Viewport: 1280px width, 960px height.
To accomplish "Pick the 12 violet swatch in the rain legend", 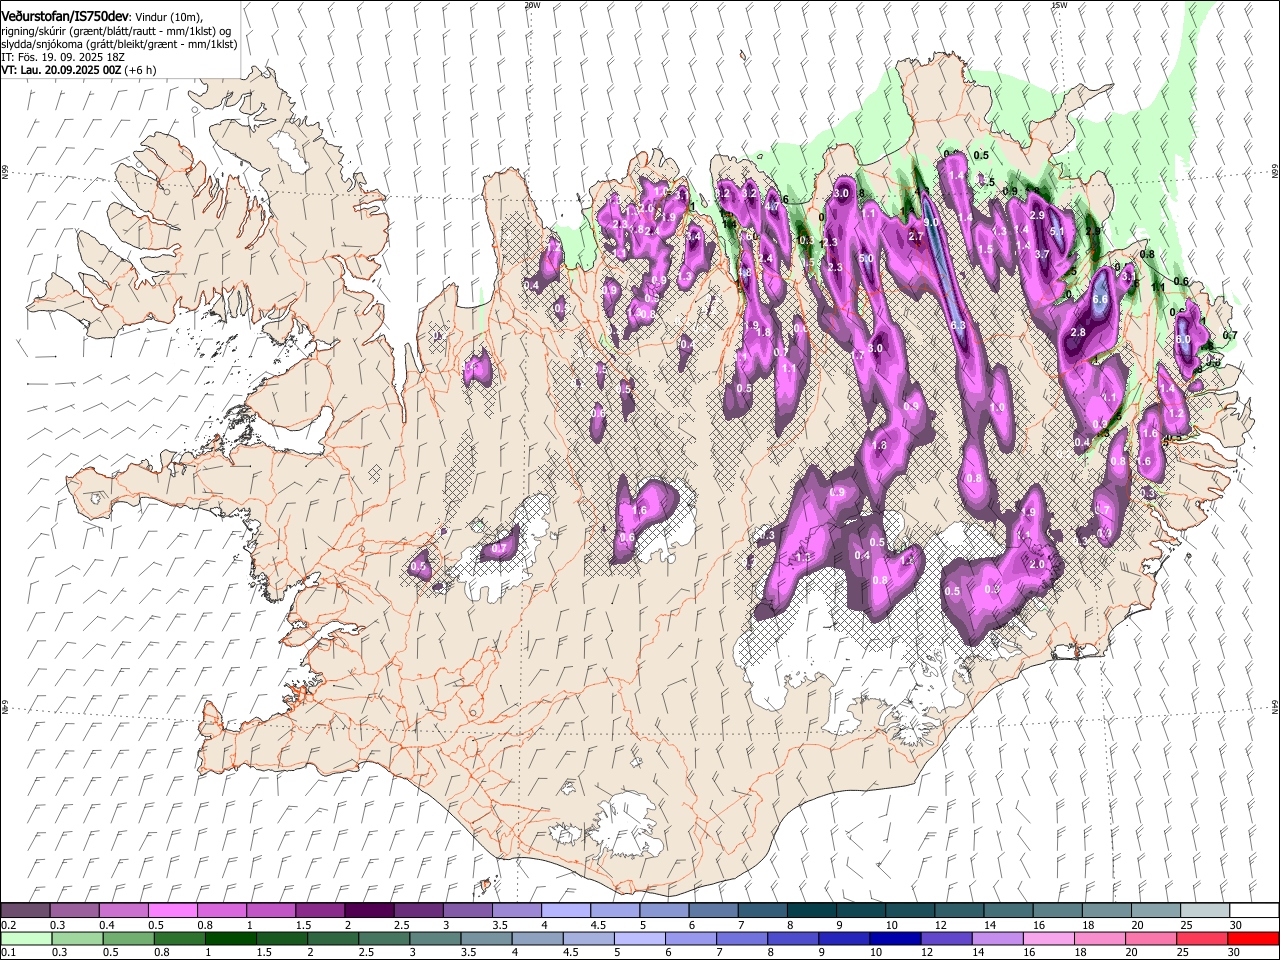I will (x=947, y=938).
